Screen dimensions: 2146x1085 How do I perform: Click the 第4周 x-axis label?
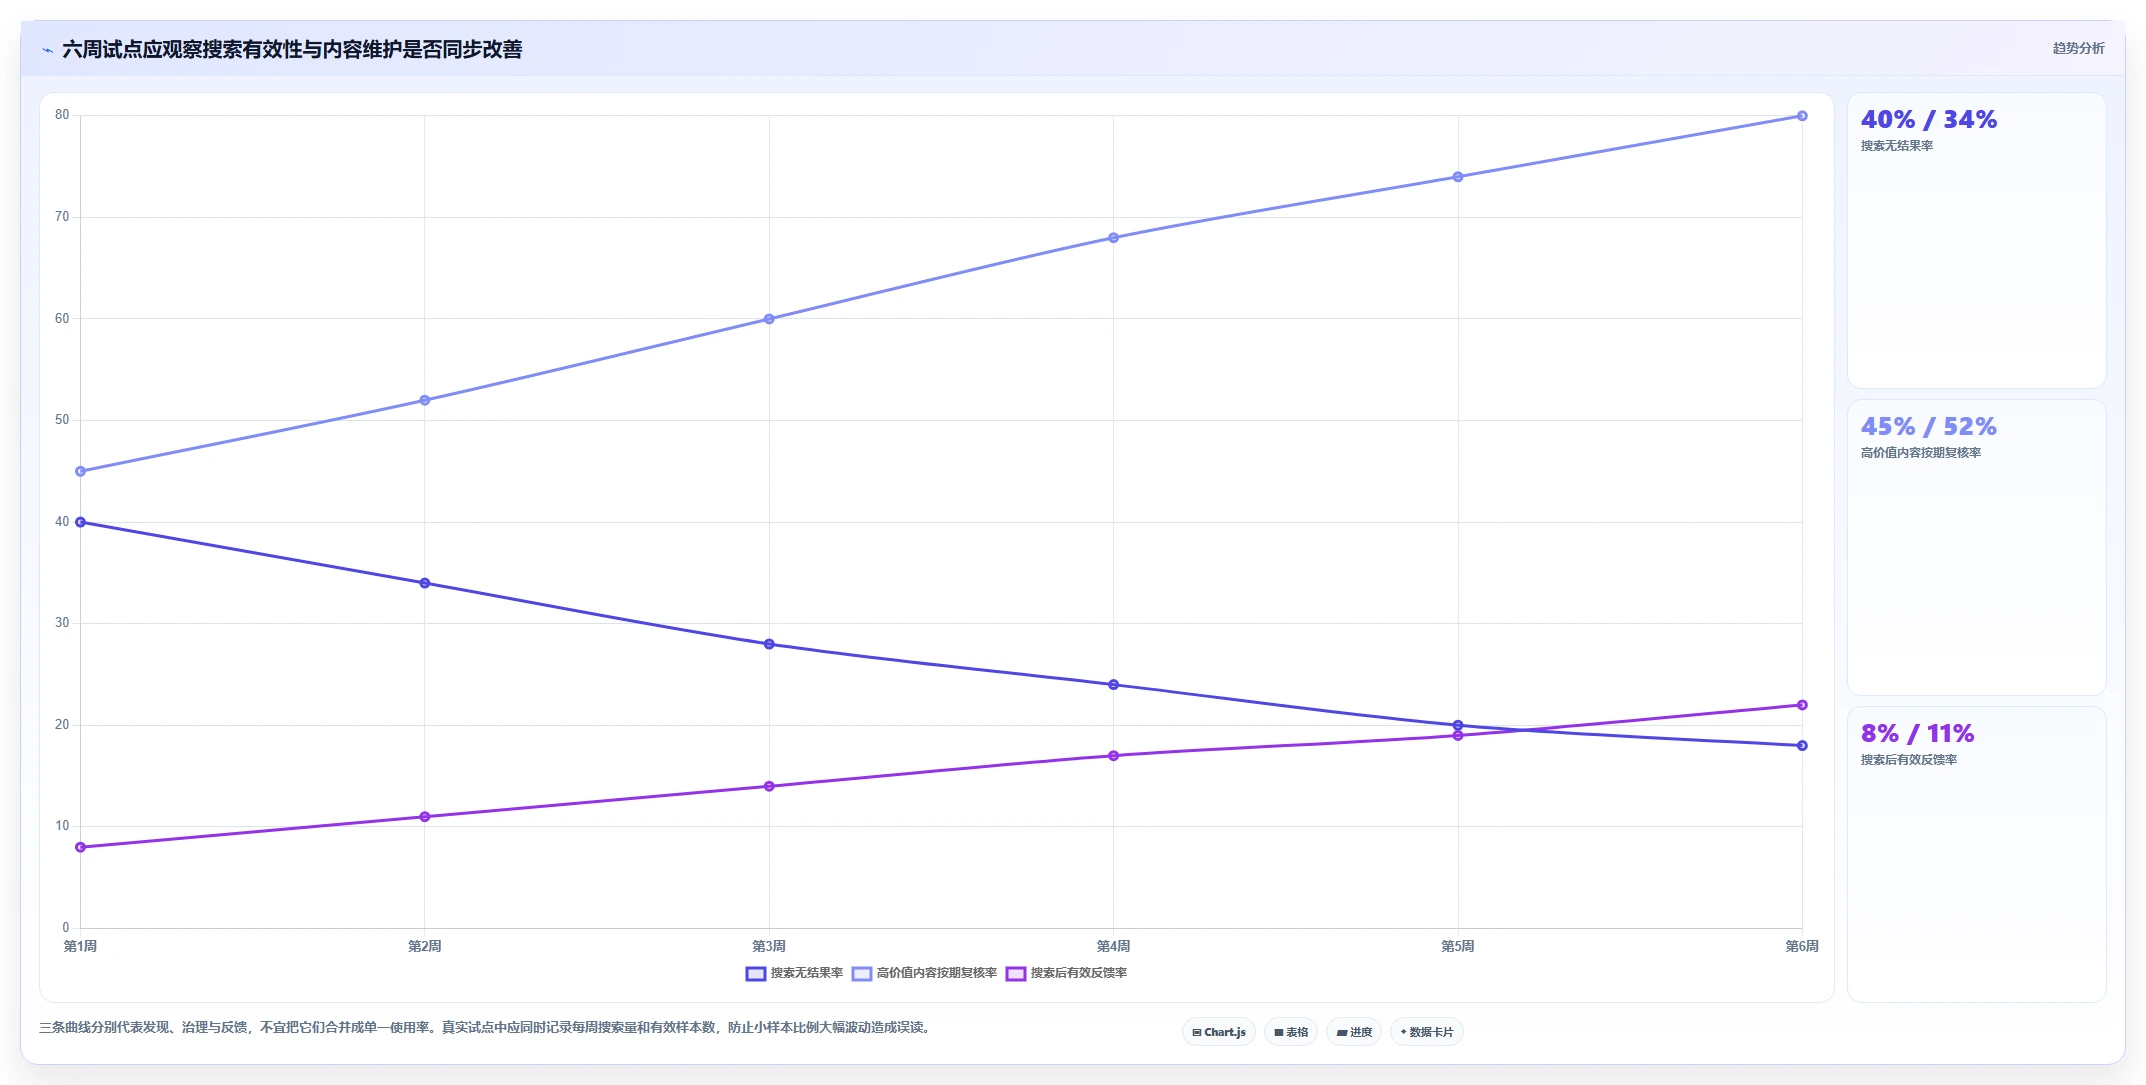[1113, 946]
